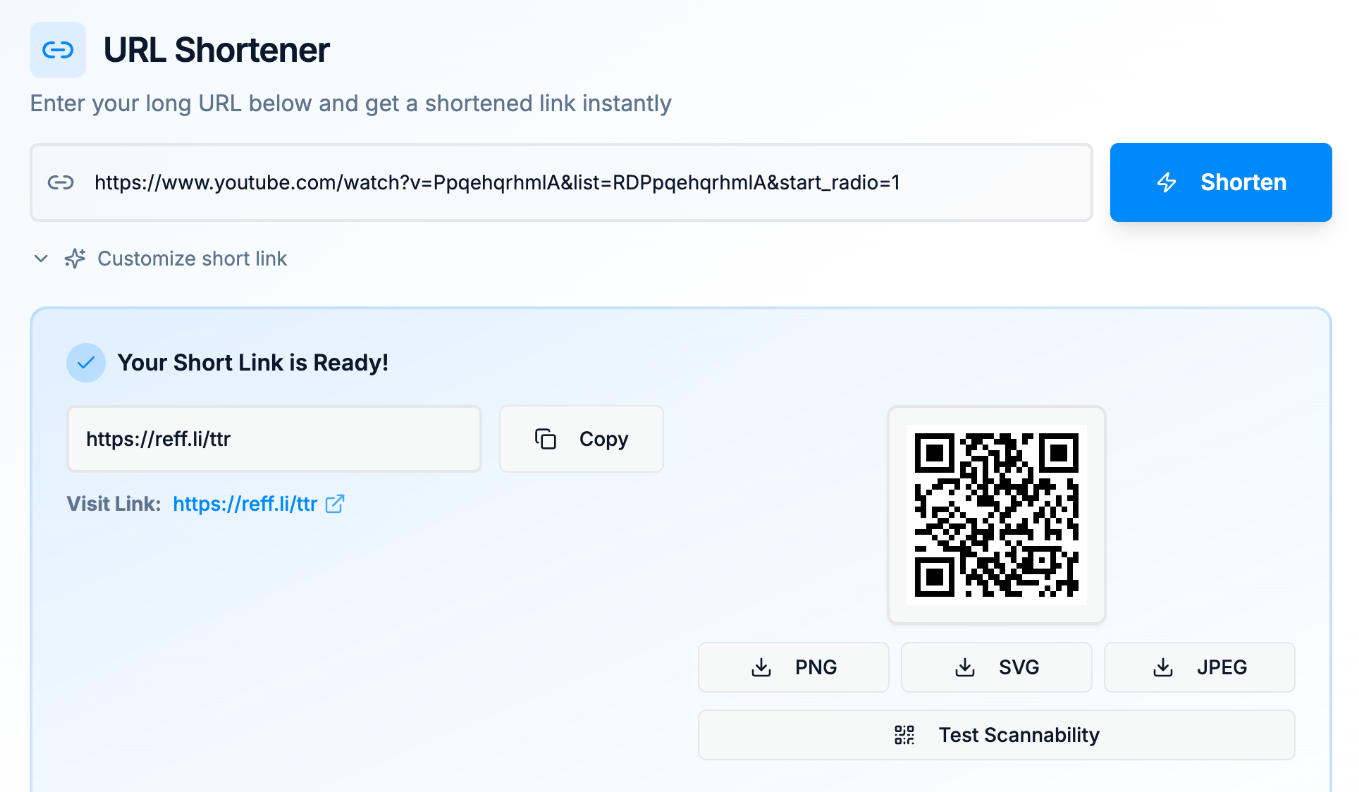
Task: Click the QR code preview image
Action: tap(996, 515)
